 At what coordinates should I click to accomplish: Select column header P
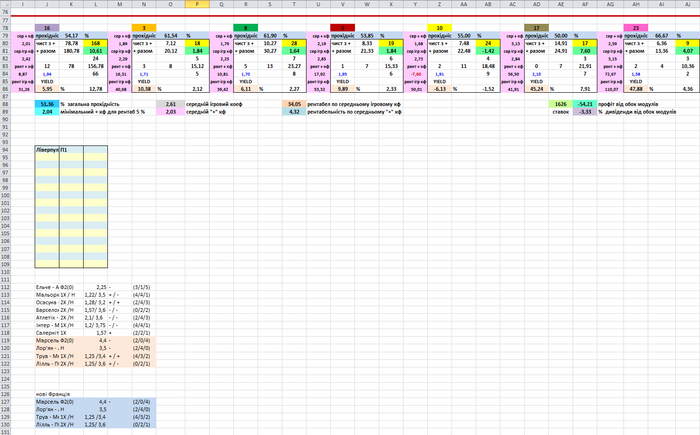click(x=197, y=4)
